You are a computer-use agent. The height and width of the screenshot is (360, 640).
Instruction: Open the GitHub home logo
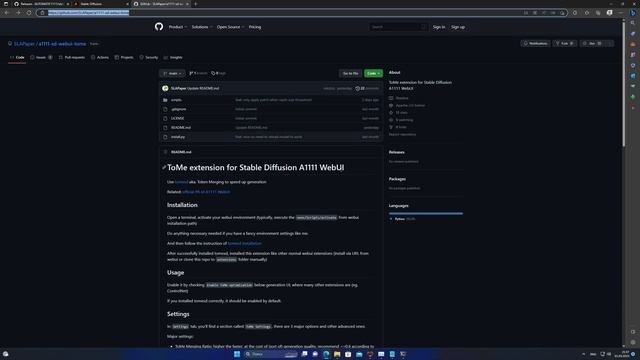point(159,27)
